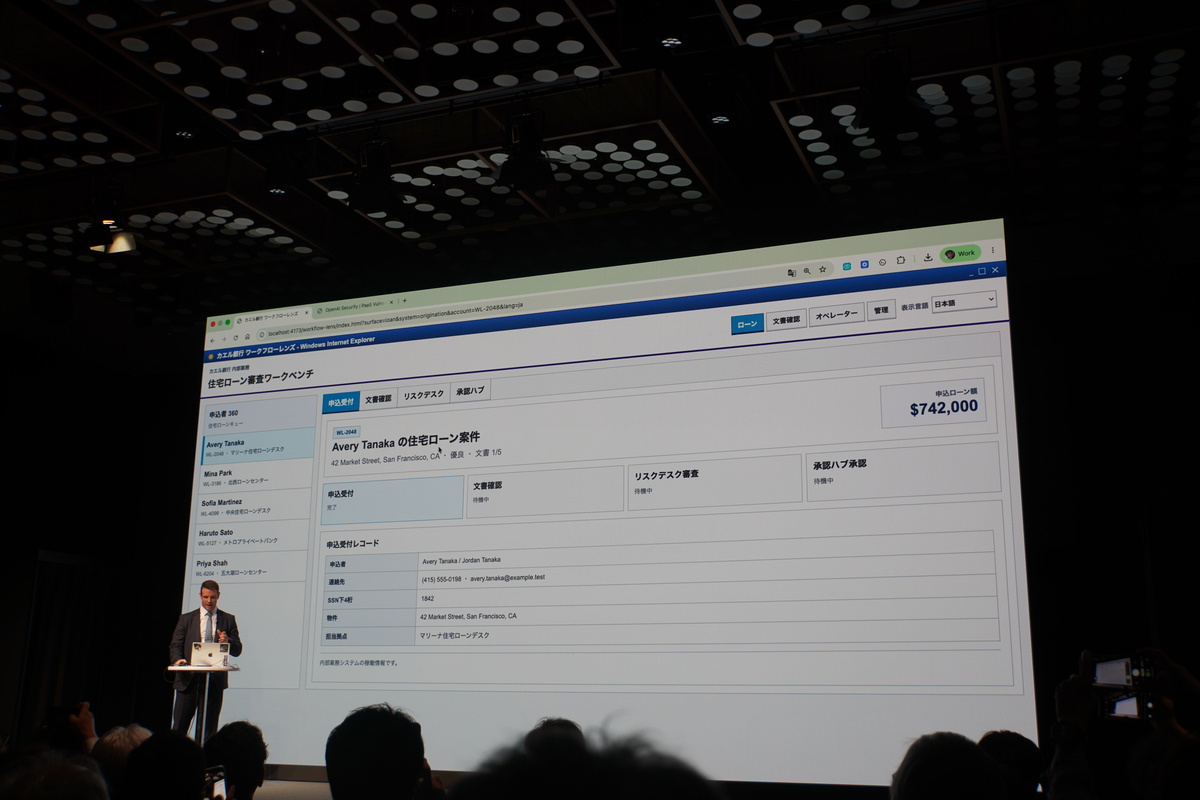Open a new tab with the plus icon

click(405, 300)
